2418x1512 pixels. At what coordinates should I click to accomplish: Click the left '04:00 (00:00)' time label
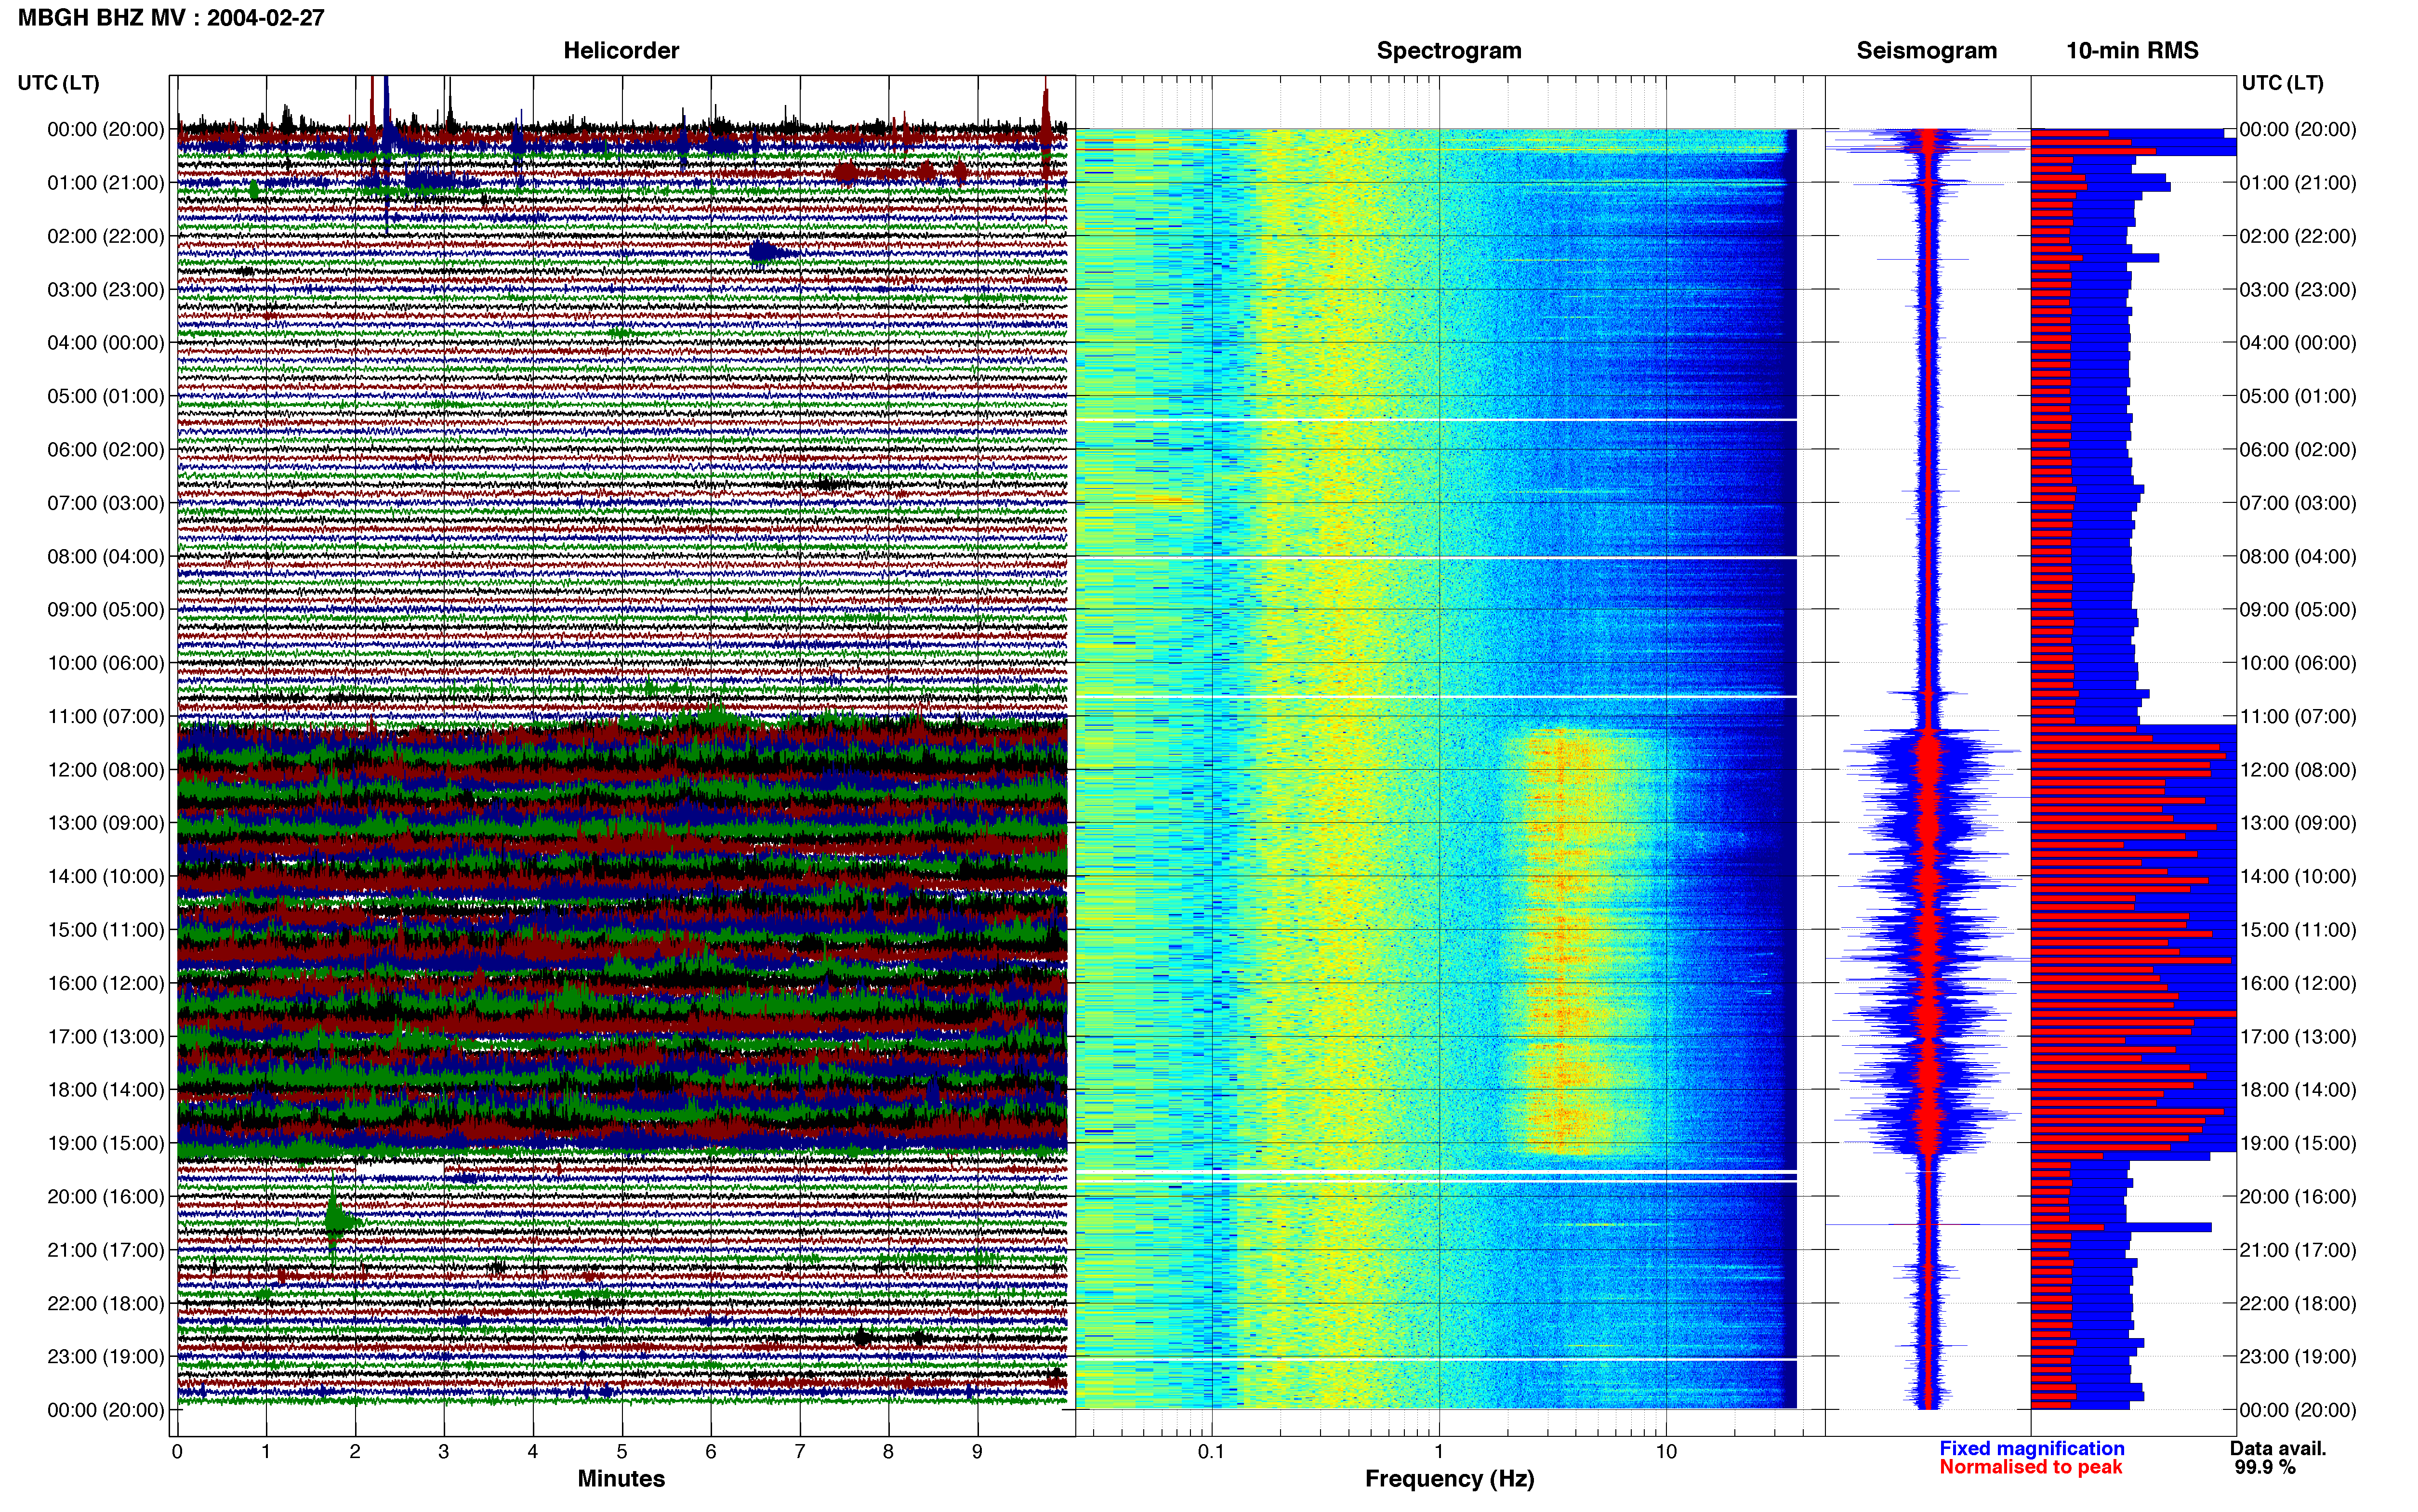click(106, 342)
